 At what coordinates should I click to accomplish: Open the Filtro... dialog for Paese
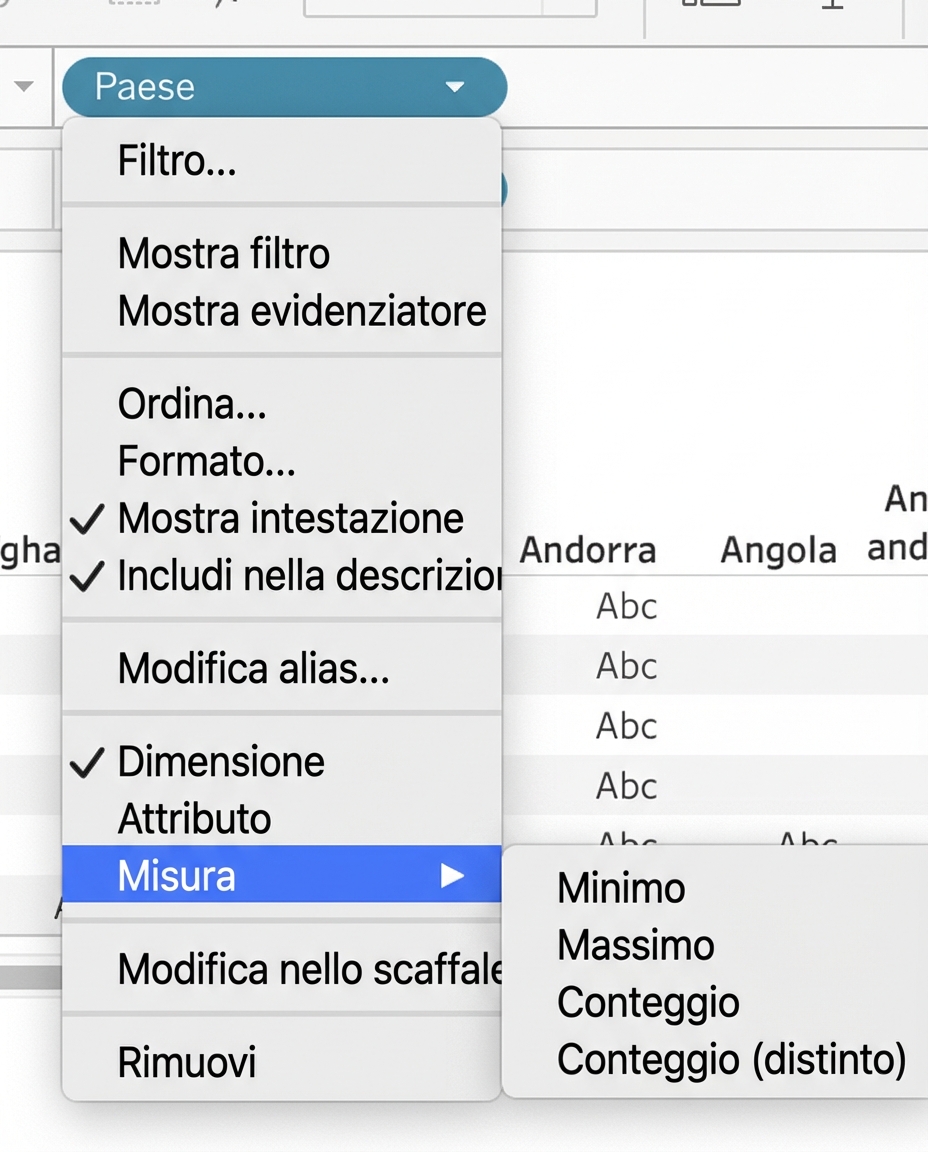(177, 160)
